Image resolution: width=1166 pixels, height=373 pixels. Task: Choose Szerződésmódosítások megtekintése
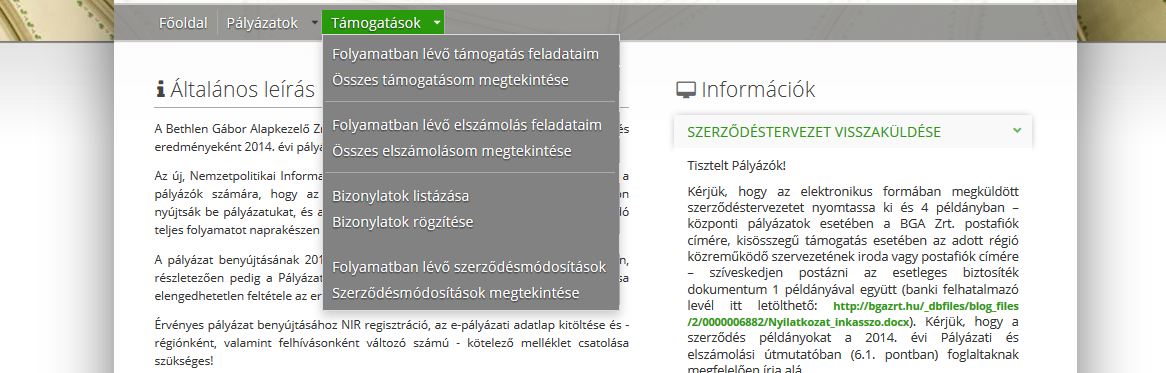(456, 293)
